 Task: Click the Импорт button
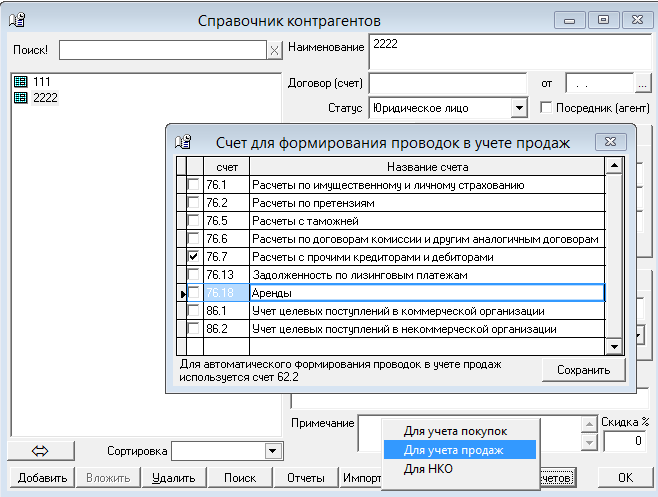coord(361,478)
